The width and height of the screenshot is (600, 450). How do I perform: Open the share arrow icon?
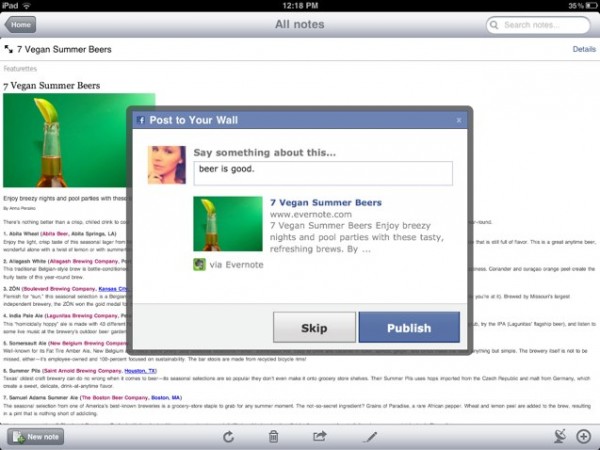pos(320,436)
